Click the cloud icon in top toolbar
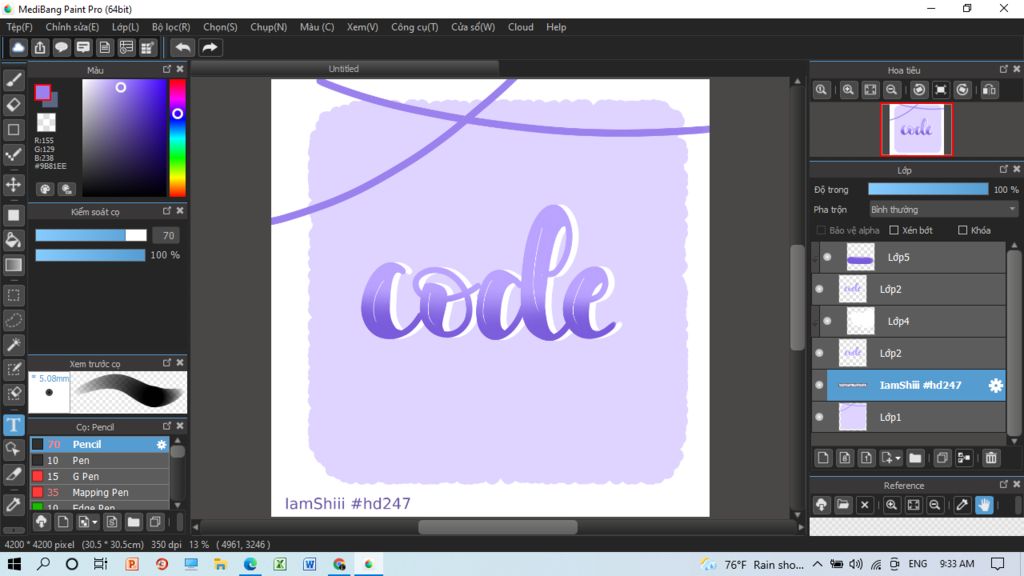 (18, 48)
